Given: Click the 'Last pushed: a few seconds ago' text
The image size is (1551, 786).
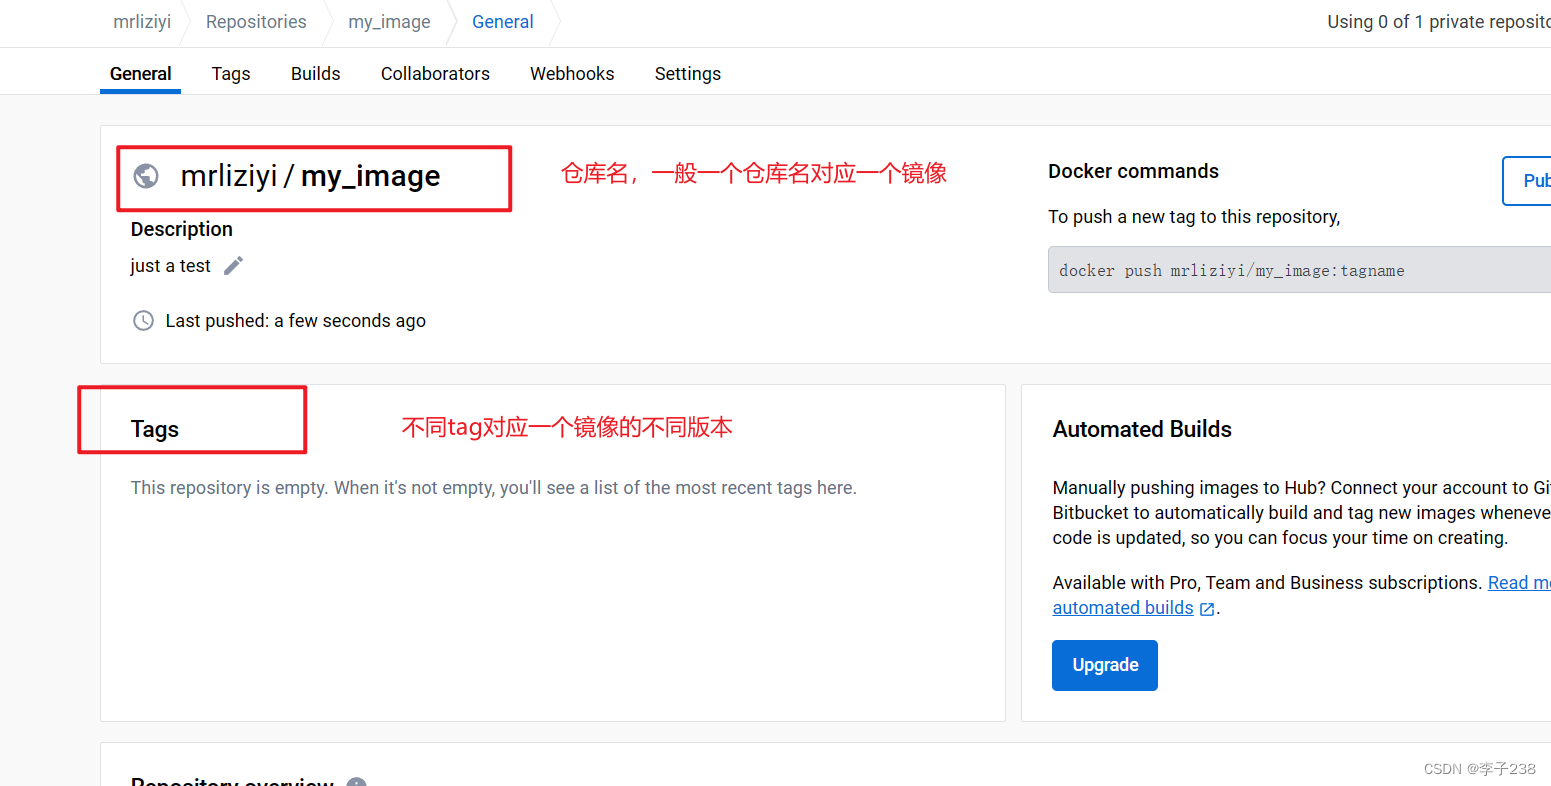Looking at the screenshot, I should [x=295, y=321].
